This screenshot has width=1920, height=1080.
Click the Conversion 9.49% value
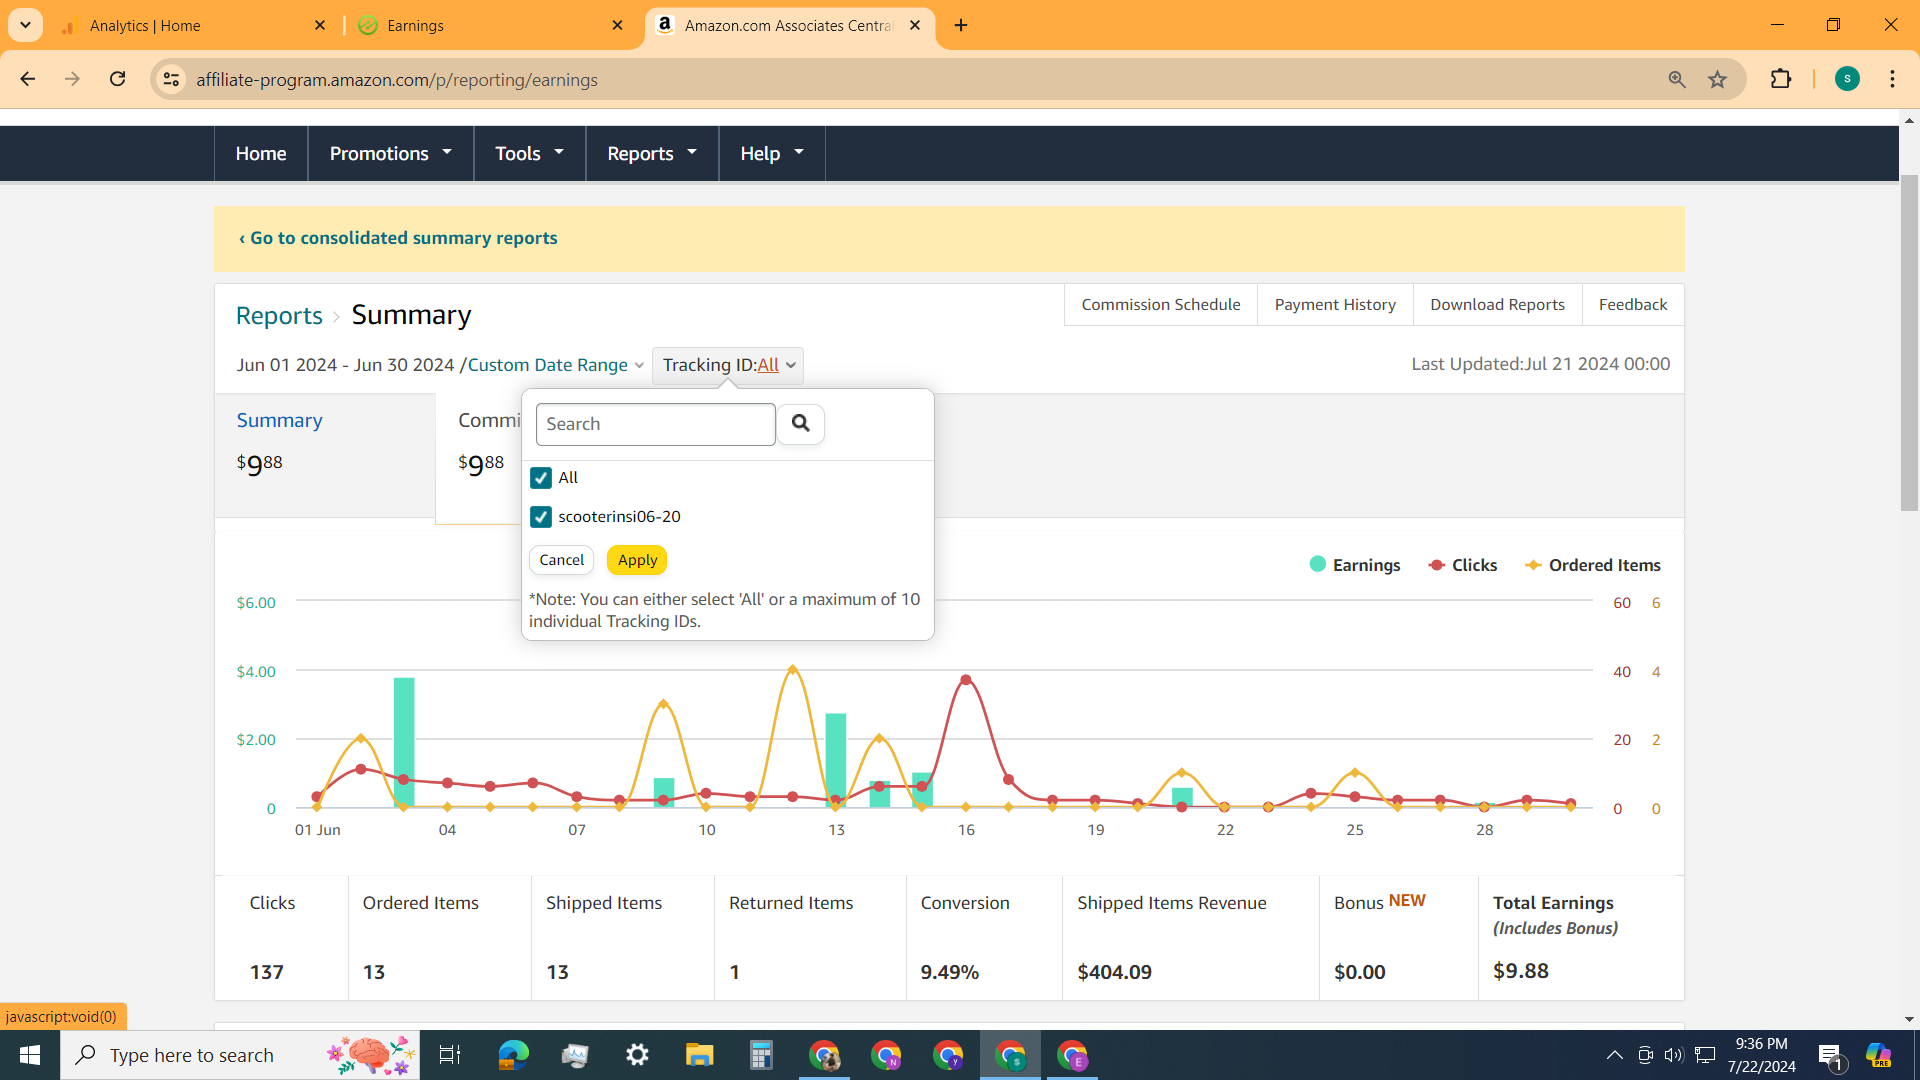click(949, 972)
